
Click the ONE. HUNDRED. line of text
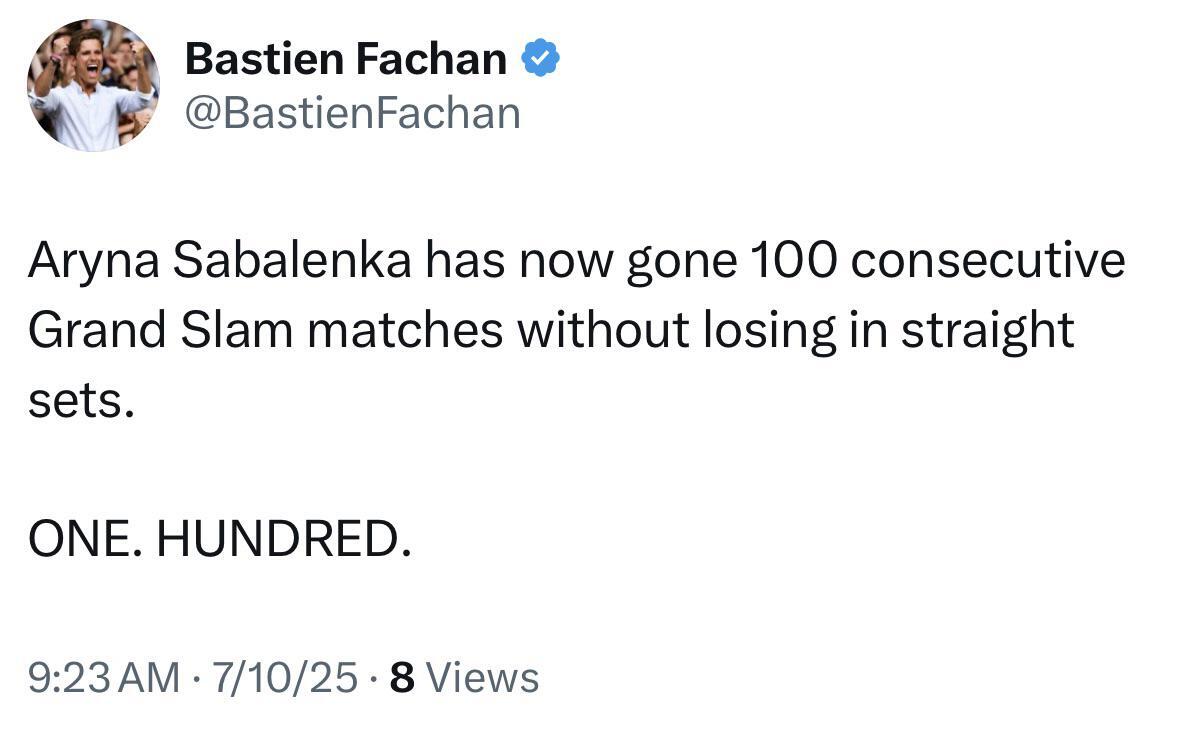[219, 541]
